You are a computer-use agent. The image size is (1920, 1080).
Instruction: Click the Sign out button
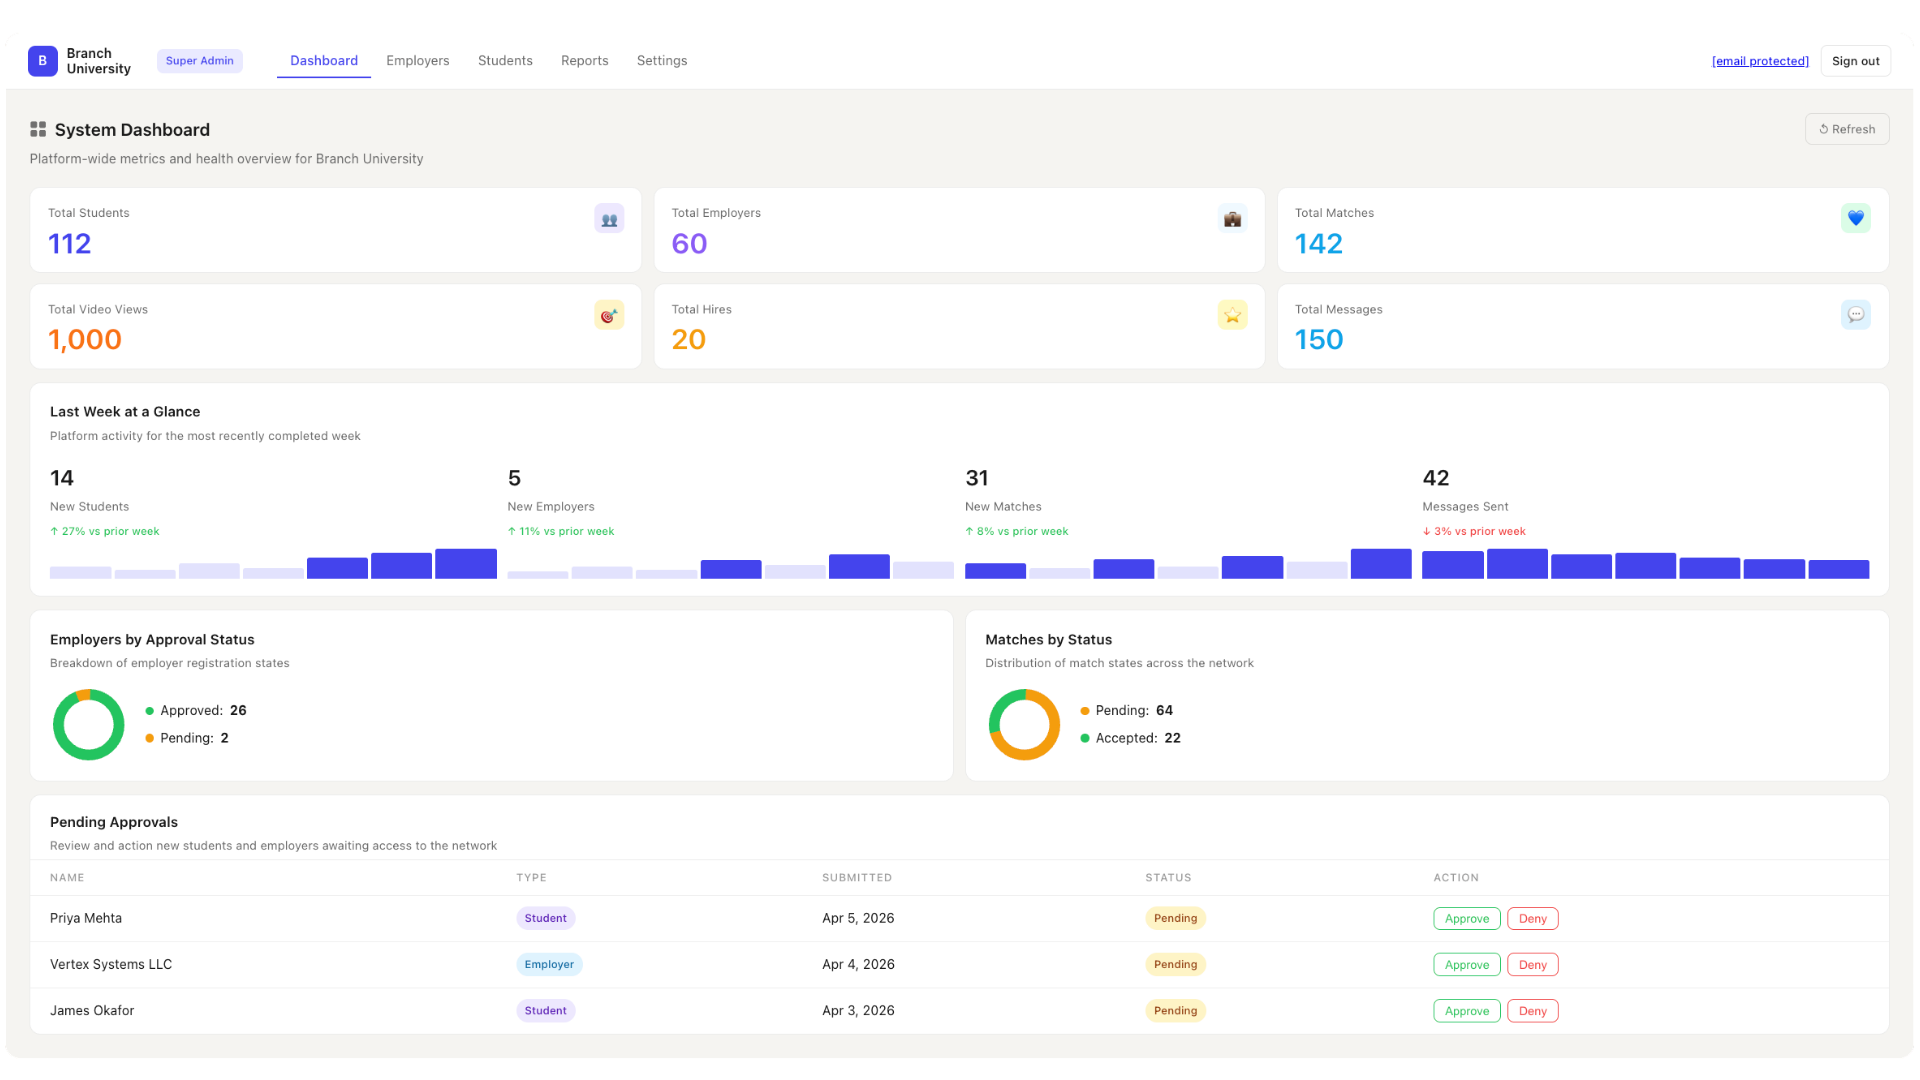[1855, 61]
